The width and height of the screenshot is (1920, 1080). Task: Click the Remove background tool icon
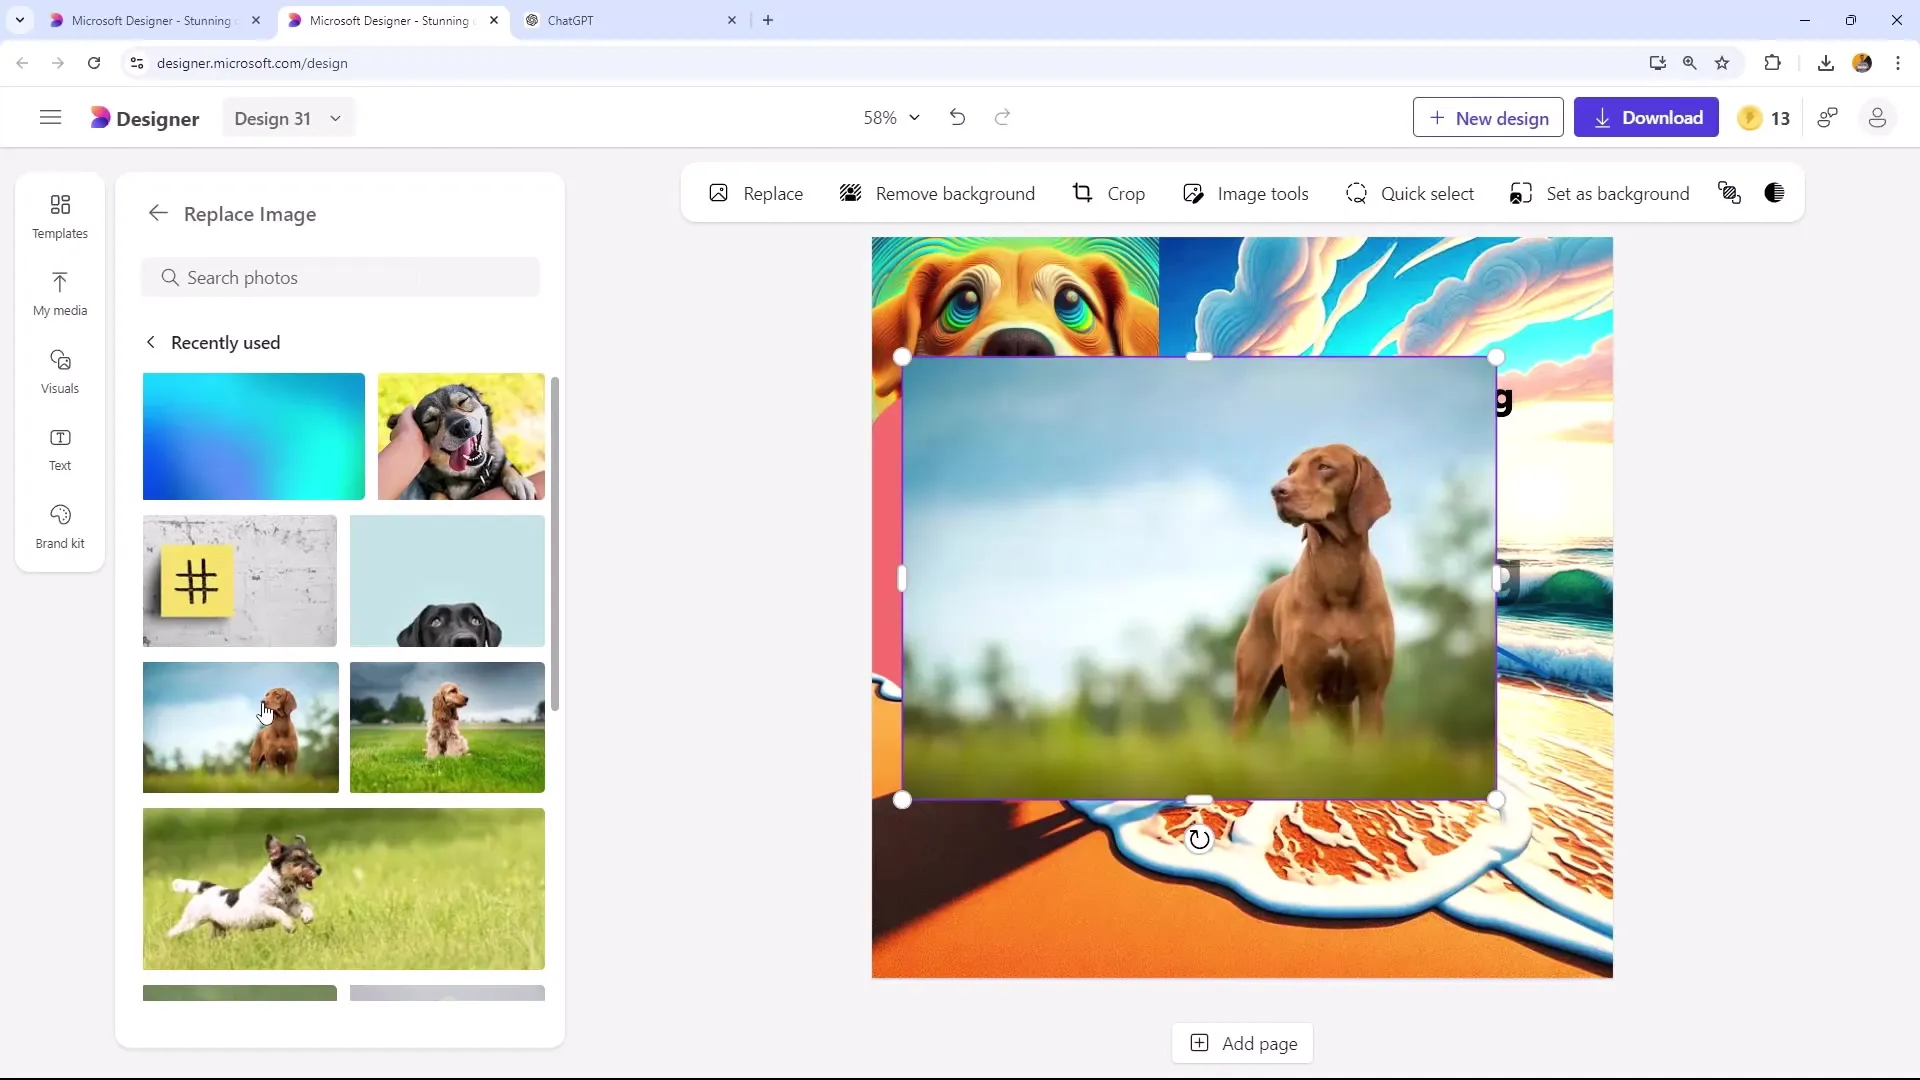851,194
